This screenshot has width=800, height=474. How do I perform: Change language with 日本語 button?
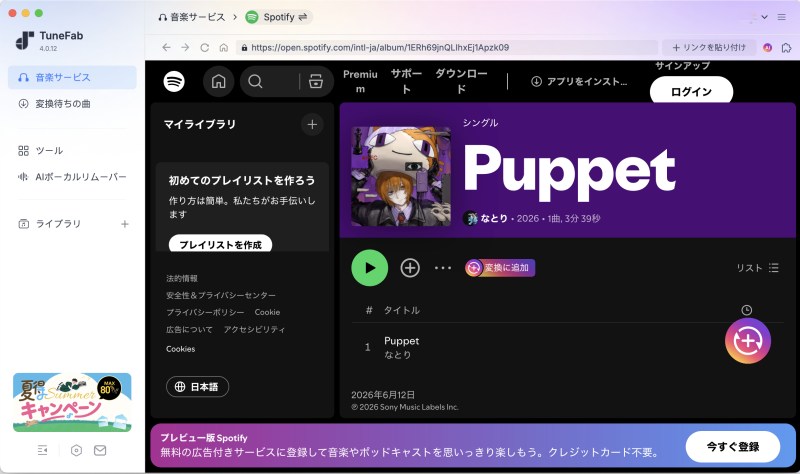point(197,387)
